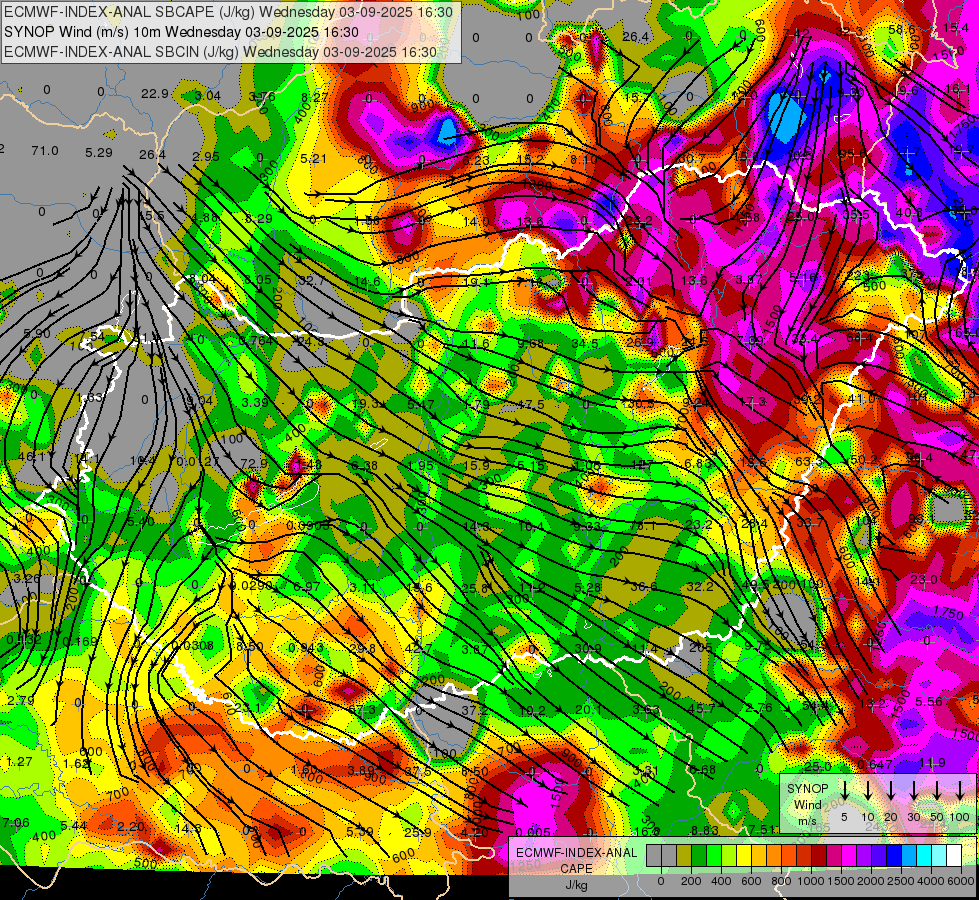Pick the dark green CAPE legend swatch
The image size is (979, 900).
tap(699, 855)
